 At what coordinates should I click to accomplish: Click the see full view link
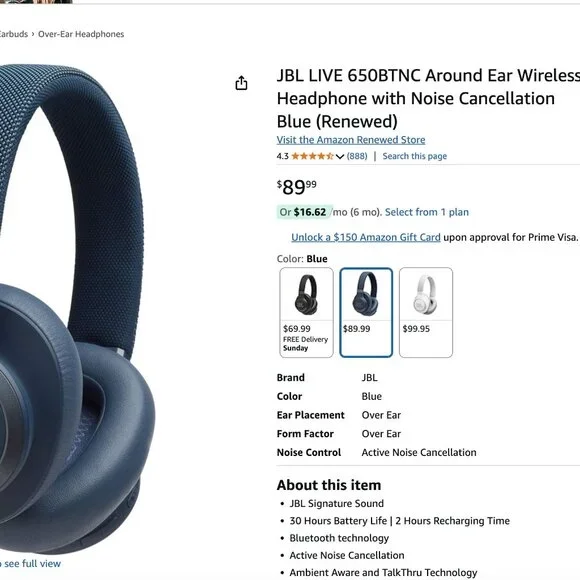coord(30,563)
